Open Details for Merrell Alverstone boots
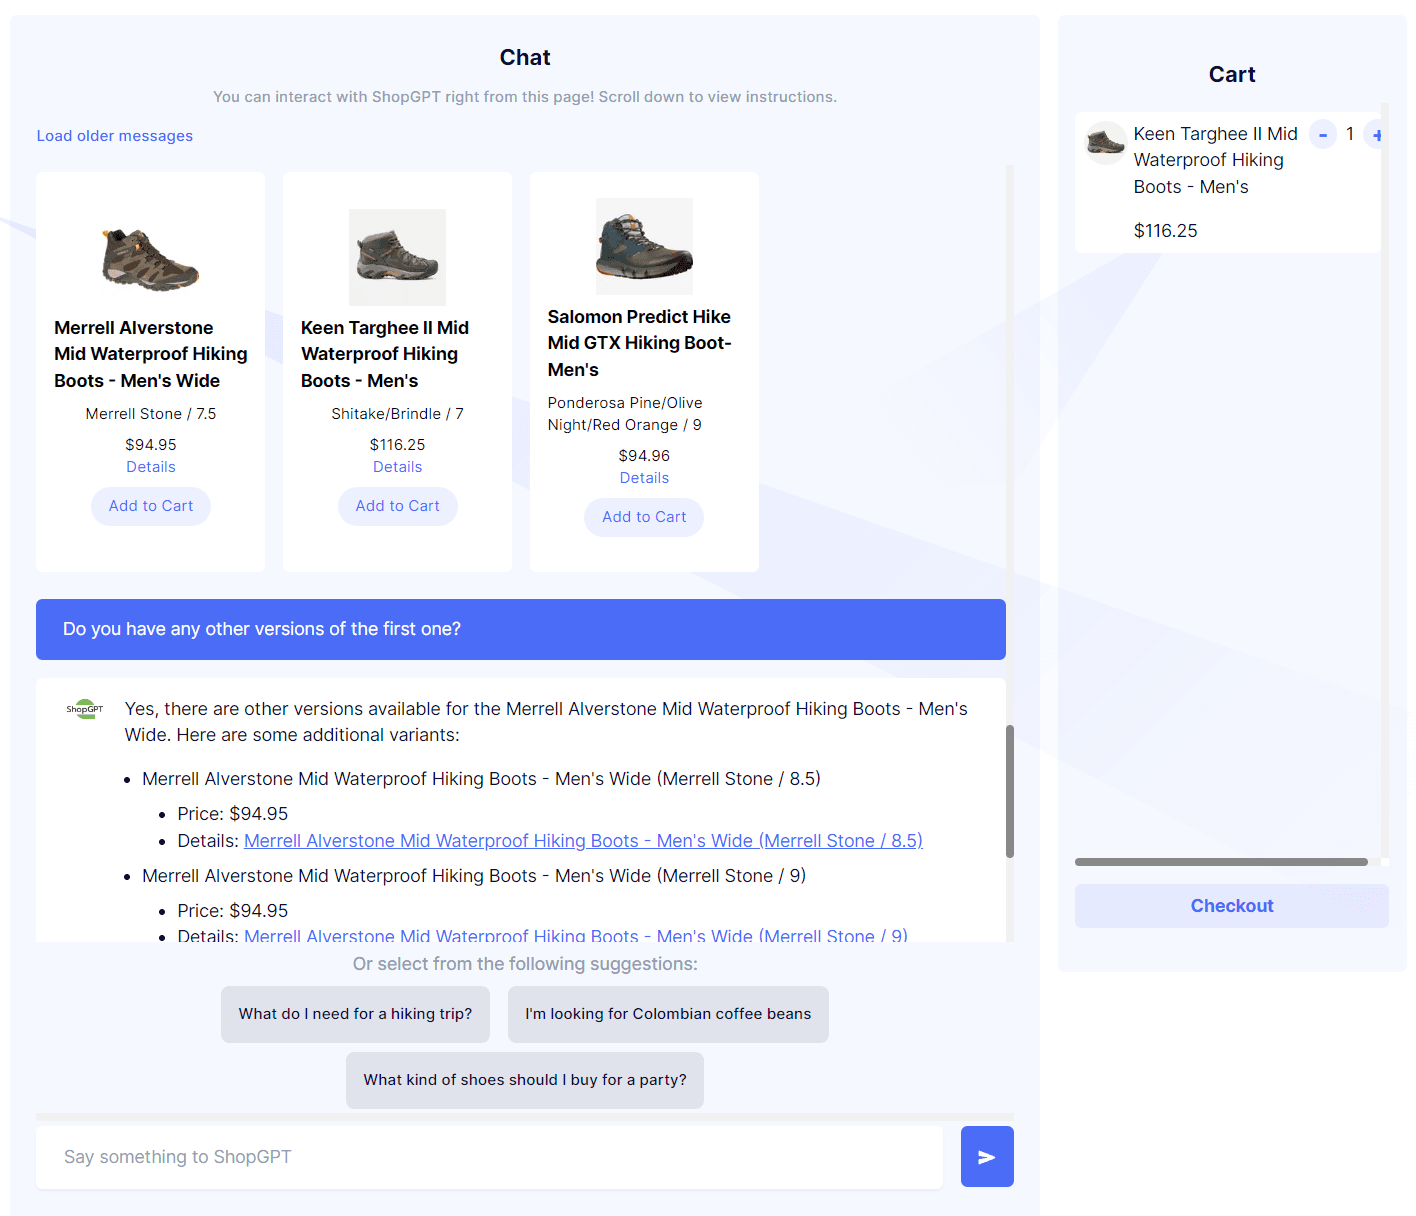This screenshot has height=1216, width=1416. (151, 467)
